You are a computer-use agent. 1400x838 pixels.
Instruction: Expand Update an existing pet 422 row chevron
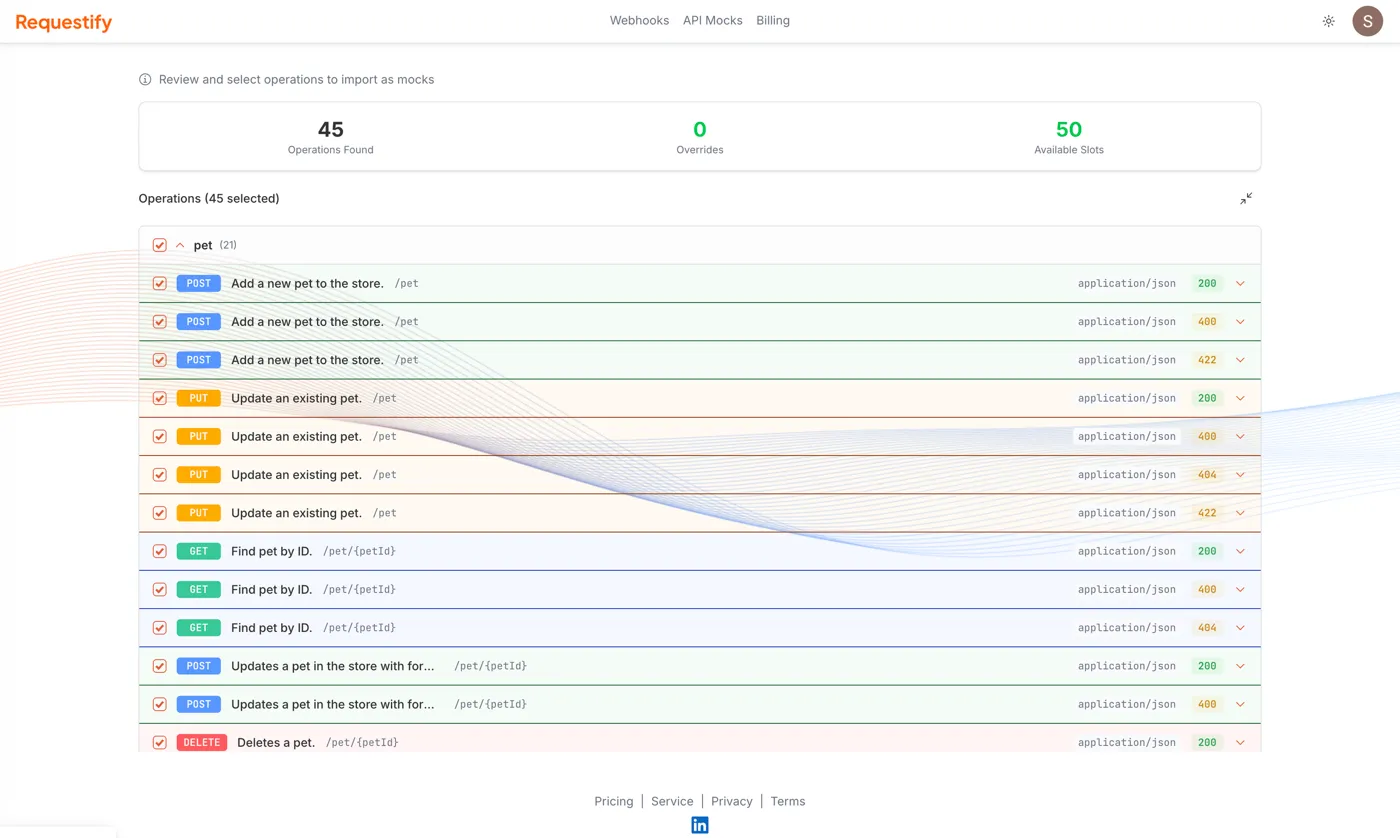pyautogui.click(x=1240, y=513)
